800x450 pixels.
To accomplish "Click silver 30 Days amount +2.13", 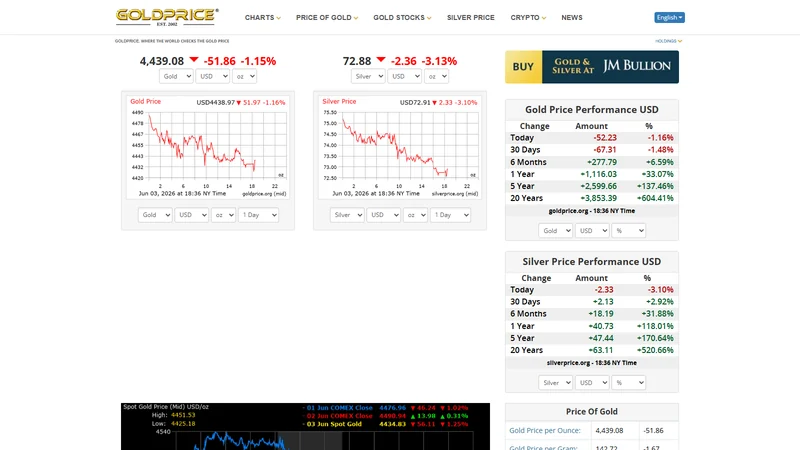I will click(604, 302).
